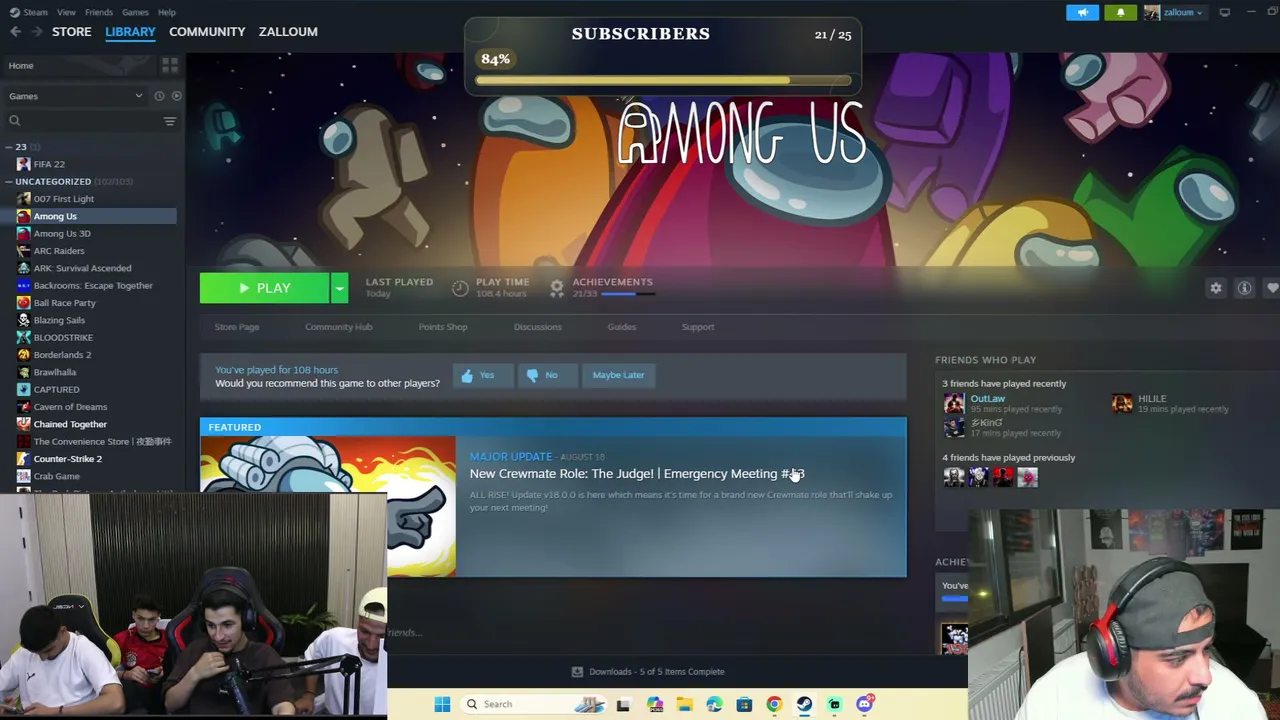The height and width of the screenshot is (720, 1280).
Task: Collapse the Uncategorized category
Action: click(x=10, y=182)
